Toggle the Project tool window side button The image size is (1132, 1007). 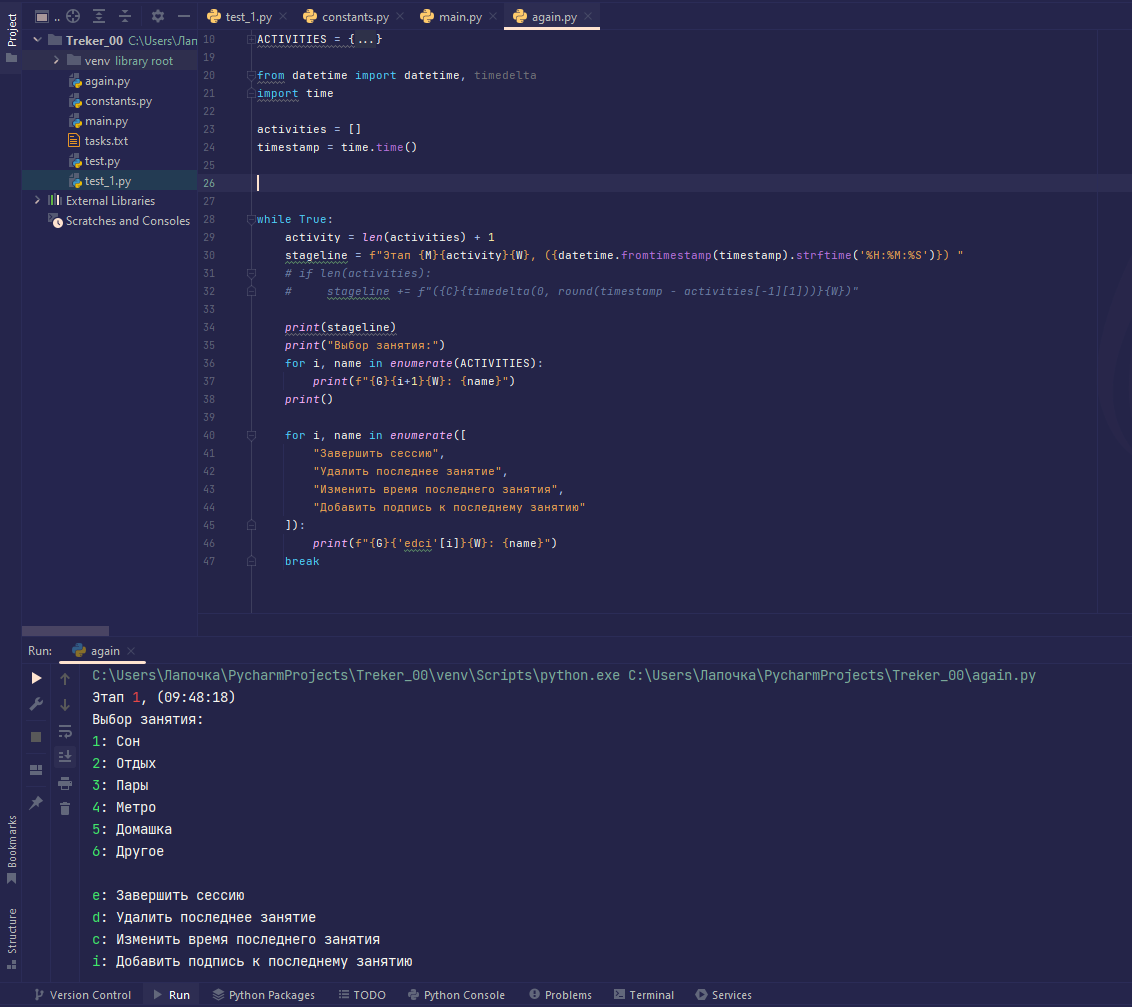click(12, 38)
